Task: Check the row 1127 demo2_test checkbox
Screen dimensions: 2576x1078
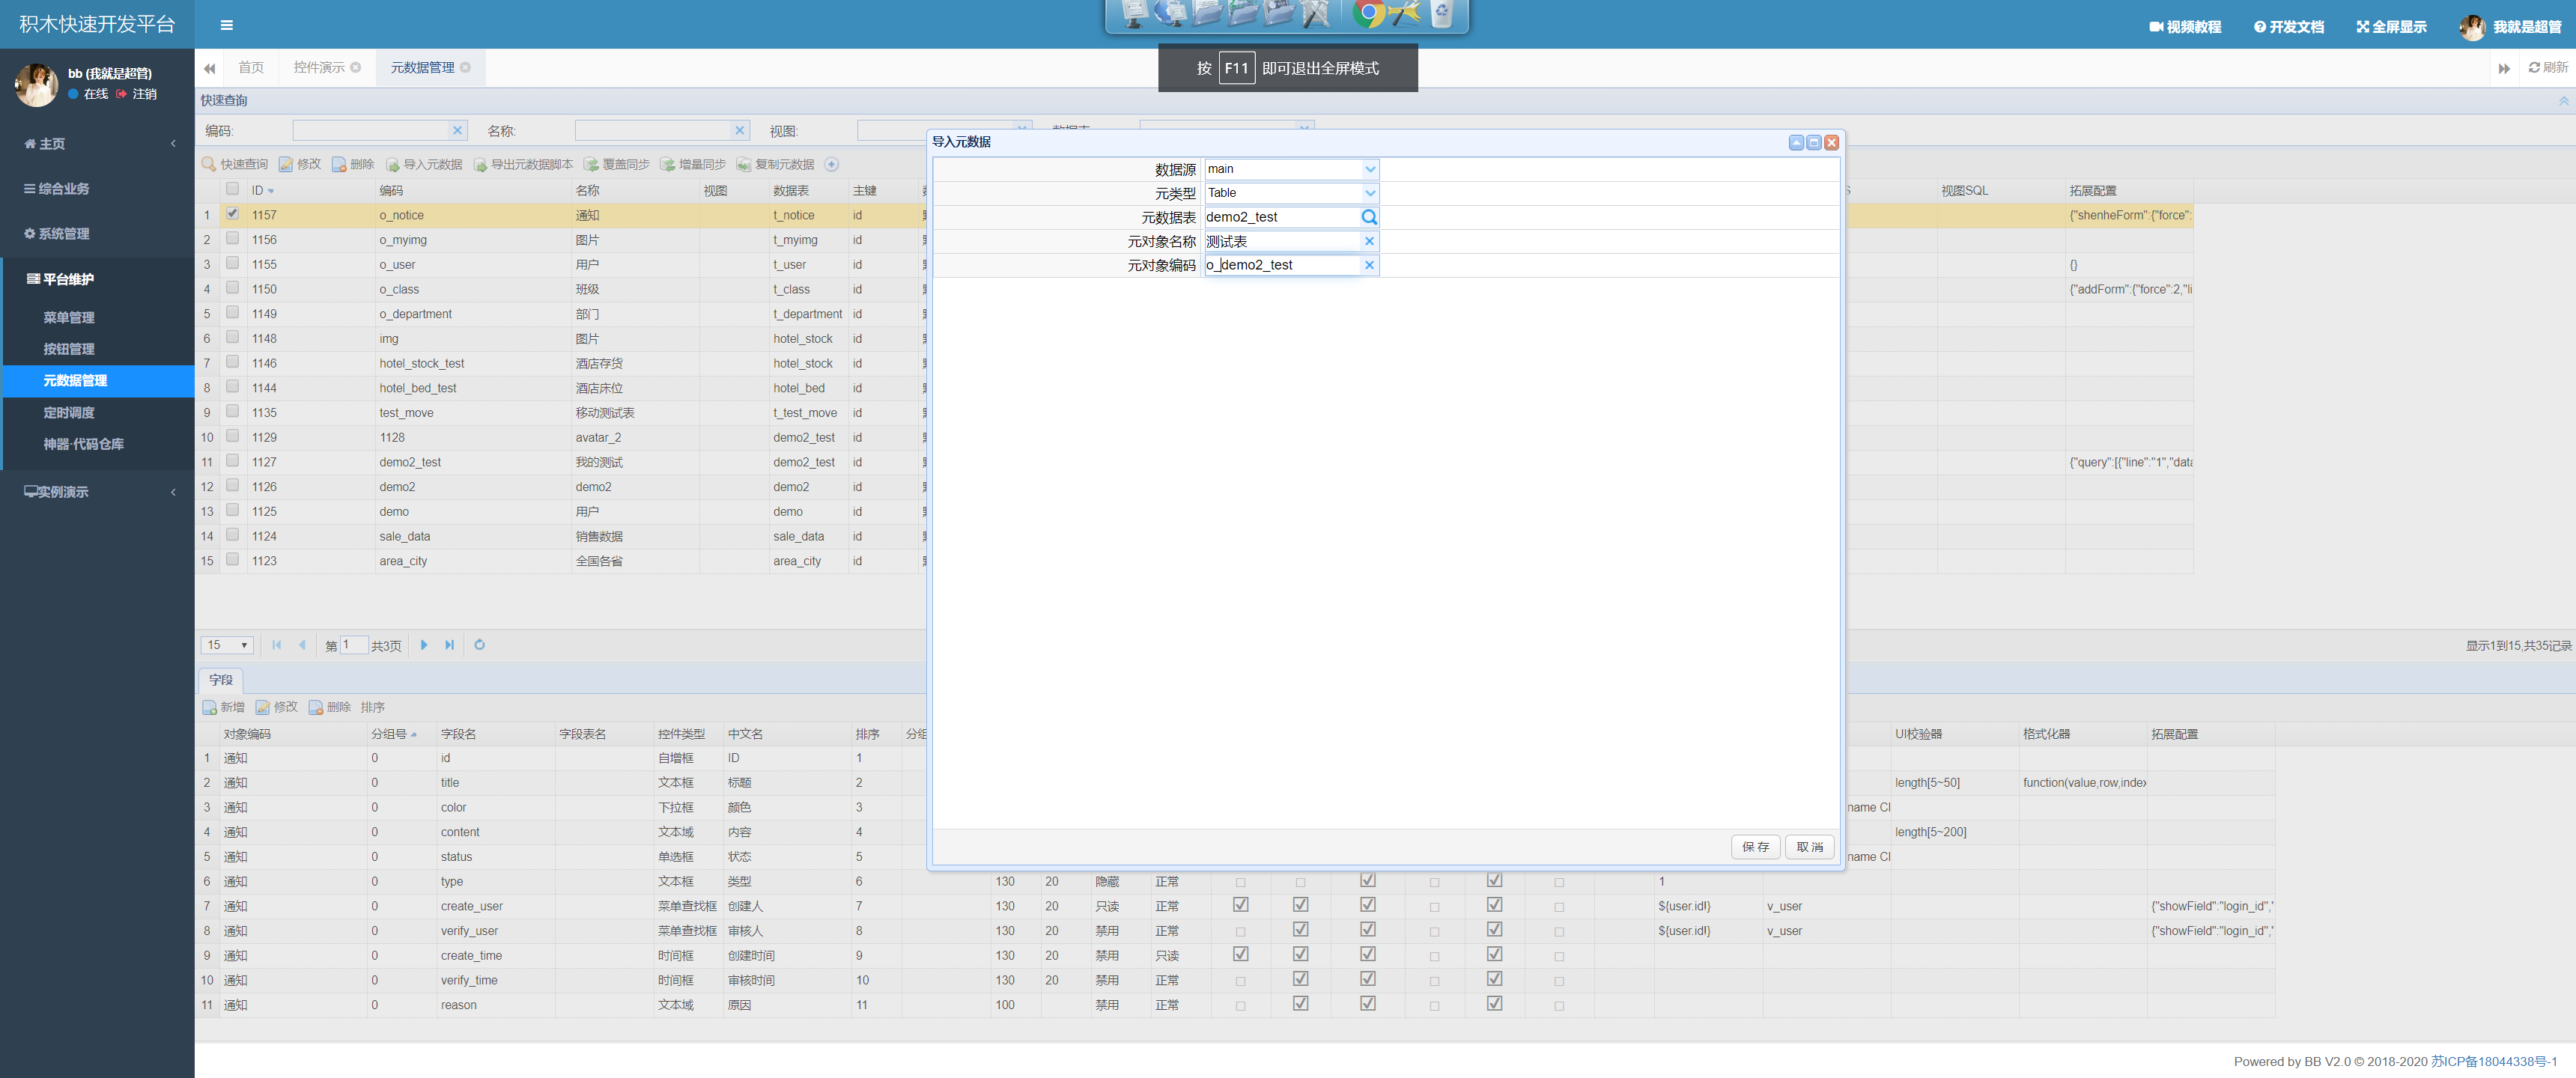Action: point(232,461)
